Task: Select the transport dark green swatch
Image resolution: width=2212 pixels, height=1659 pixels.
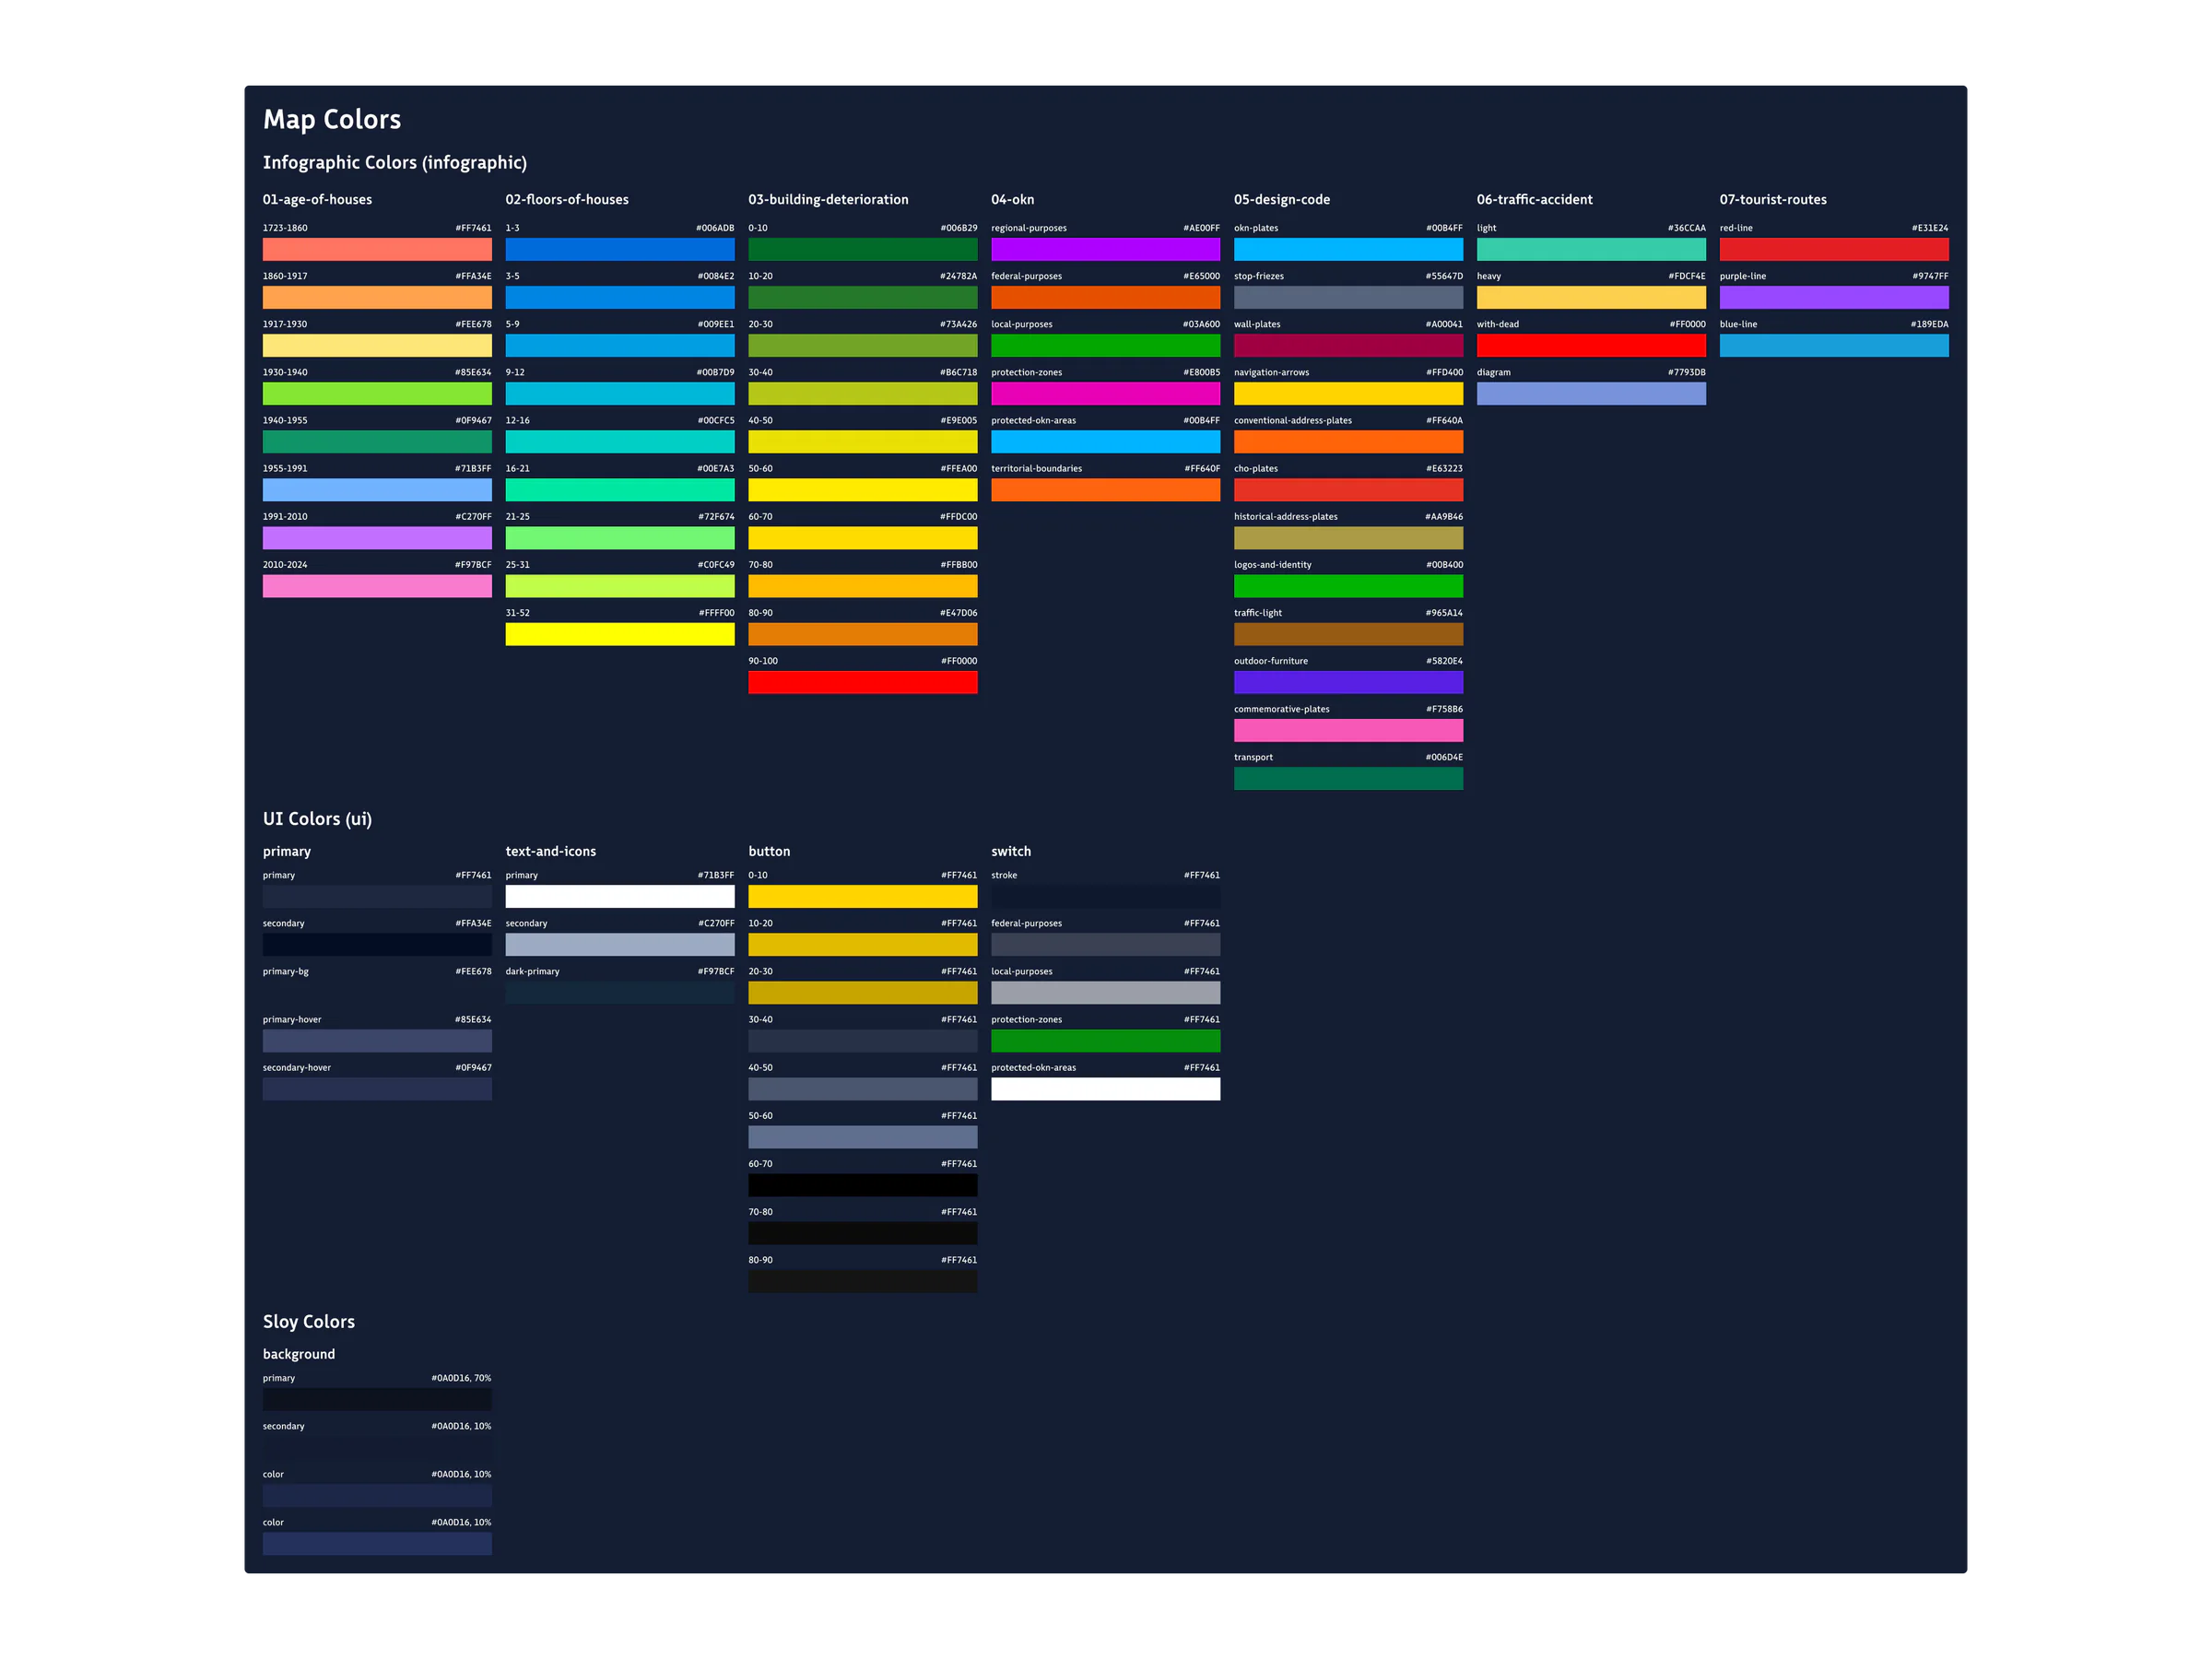Action: [x=1349, y=779]
